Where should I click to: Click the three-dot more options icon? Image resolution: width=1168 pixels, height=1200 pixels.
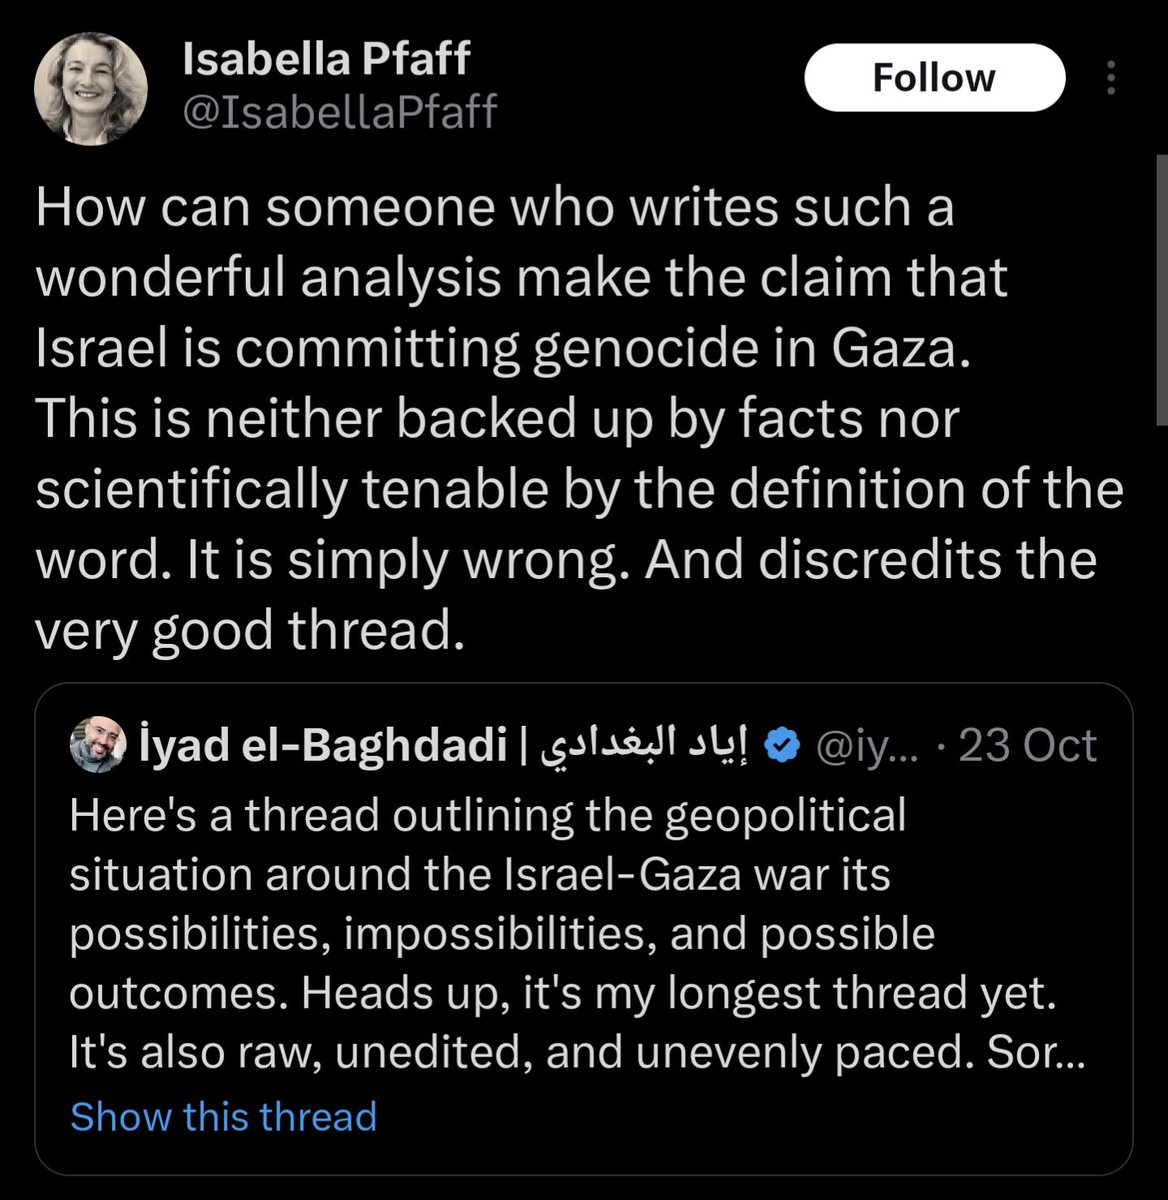click(1109, 78)
